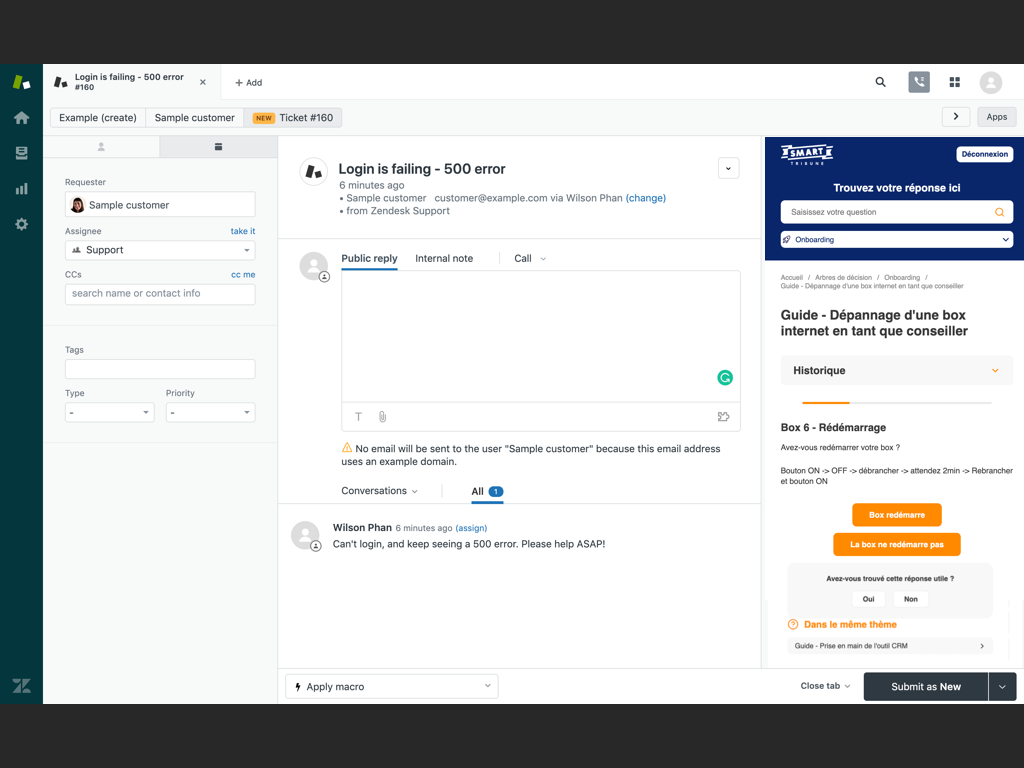The height and width of the screenshot is (768, 1024).
Task: Click the Tags input field
Action: click(x=160, y=369)
